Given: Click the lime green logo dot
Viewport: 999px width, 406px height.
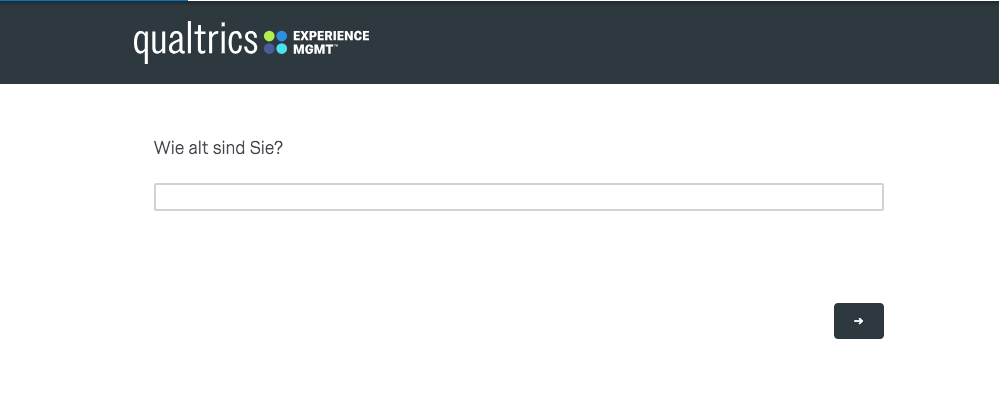Looking at the screenshot, I should (x=269, y=36).
